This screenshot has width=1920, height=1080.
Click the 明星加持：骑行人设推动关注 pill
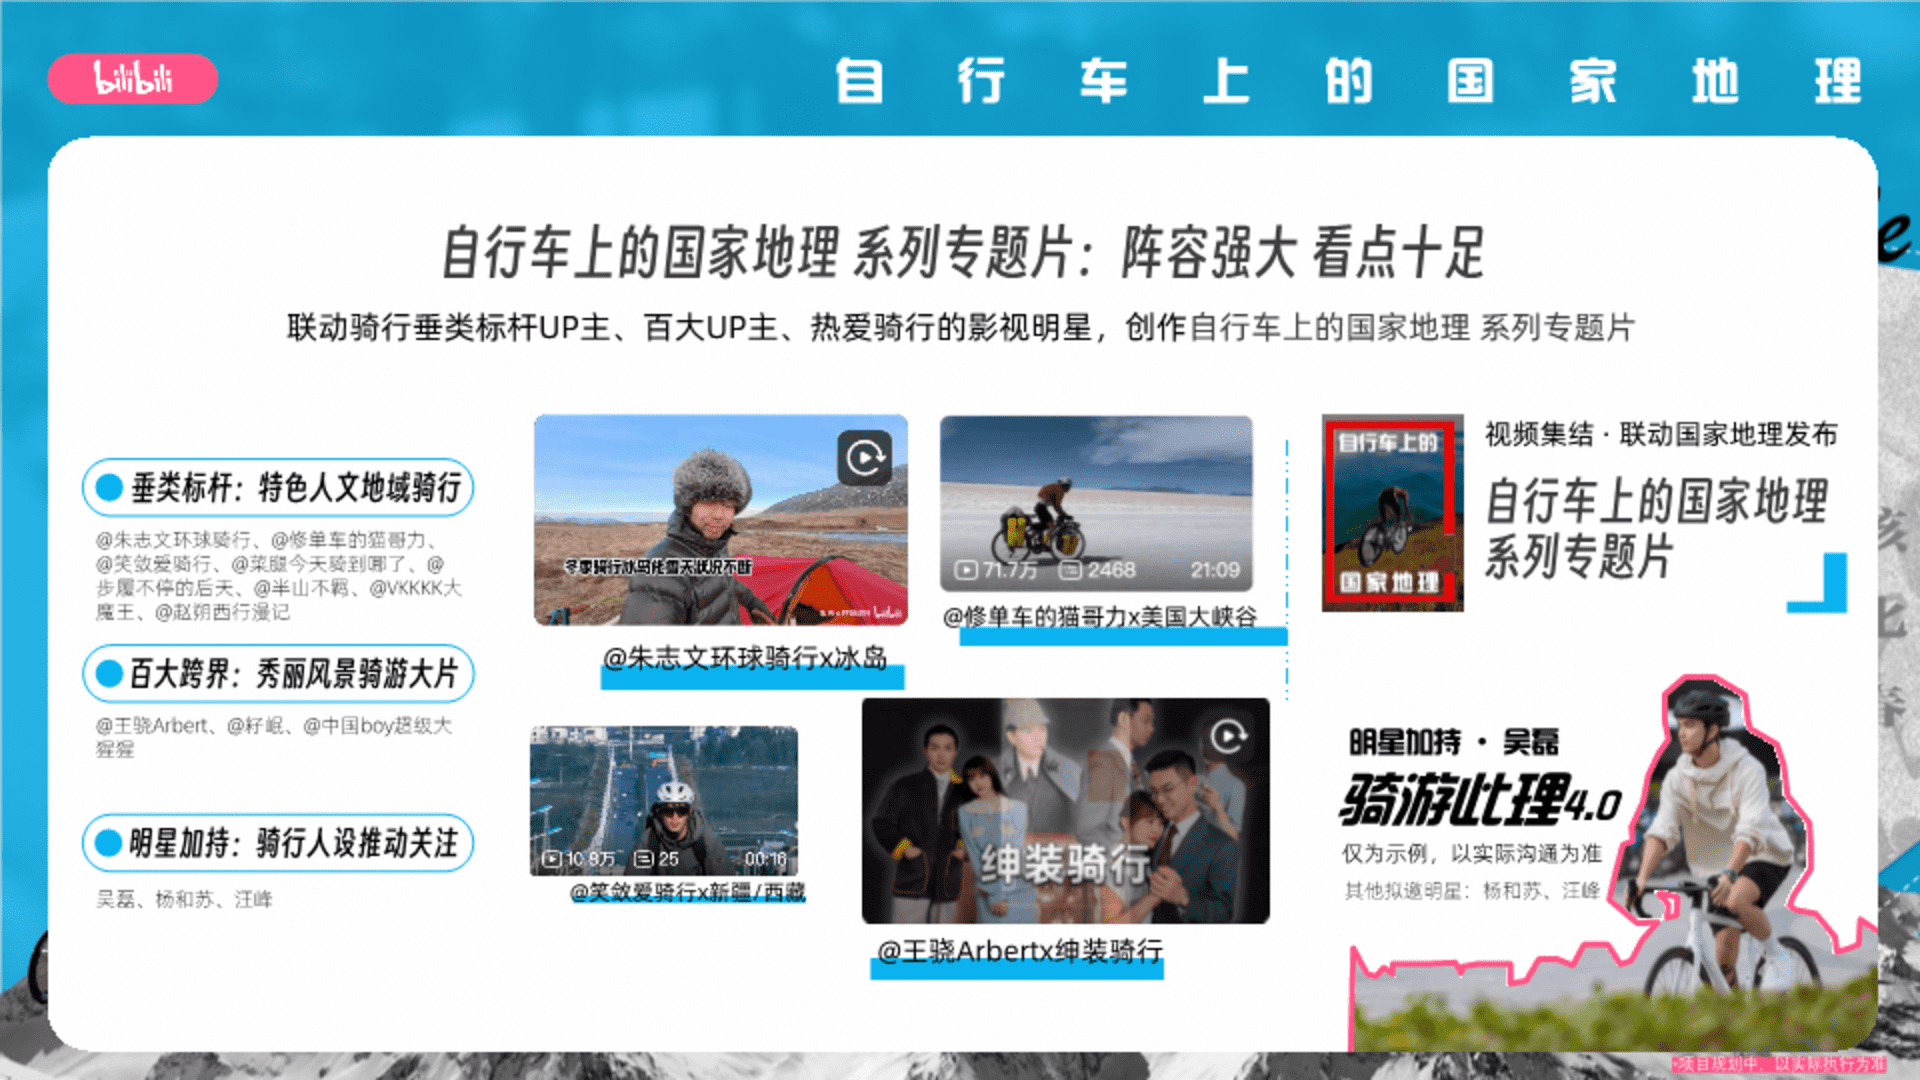[278, 843]
